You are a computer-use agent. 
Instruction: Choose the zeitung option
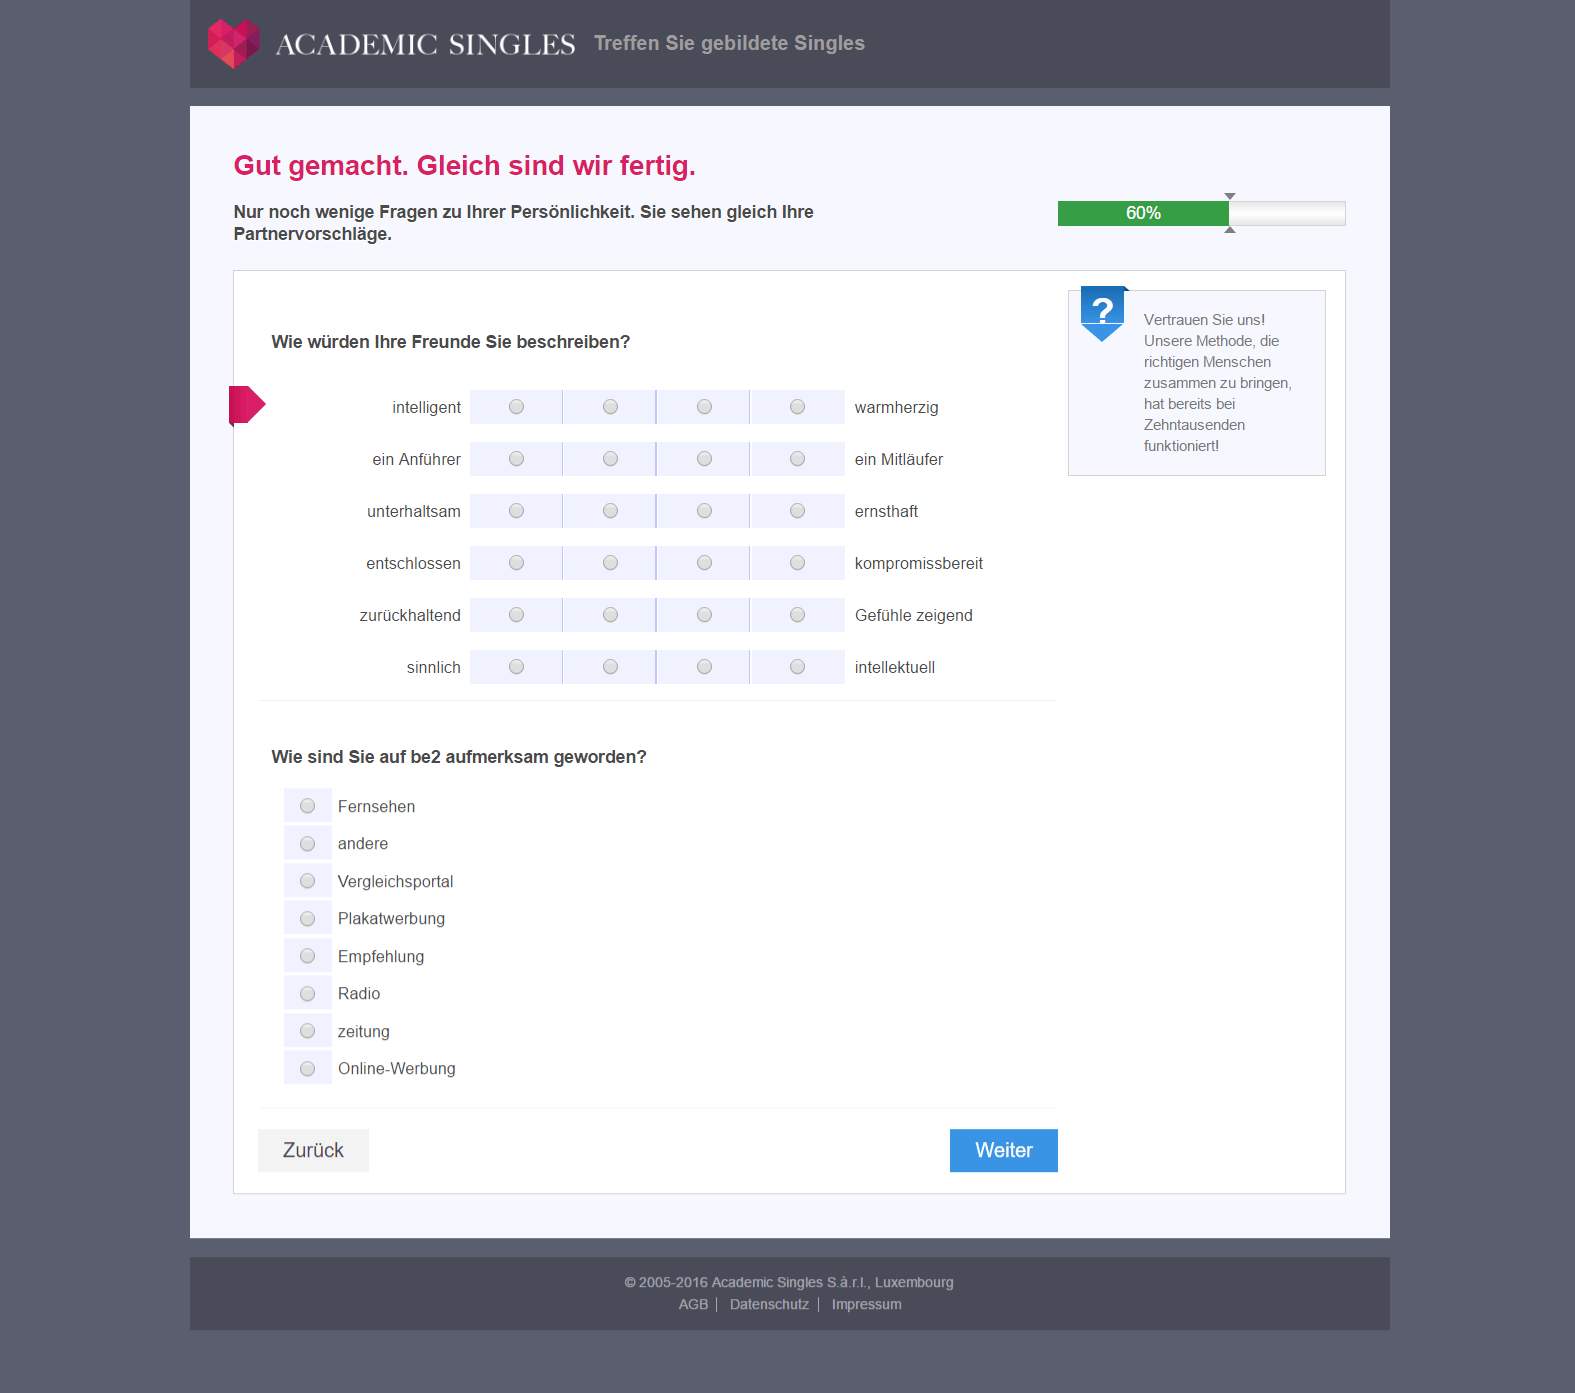pyautogui.click(x=307, y=1031)
